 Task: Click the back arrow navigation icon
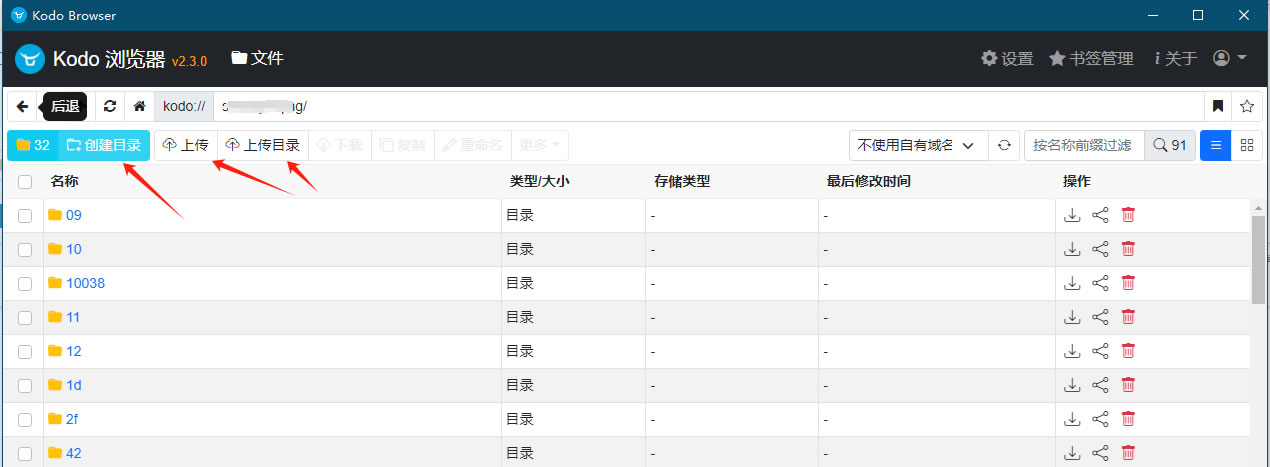(22, 106)
